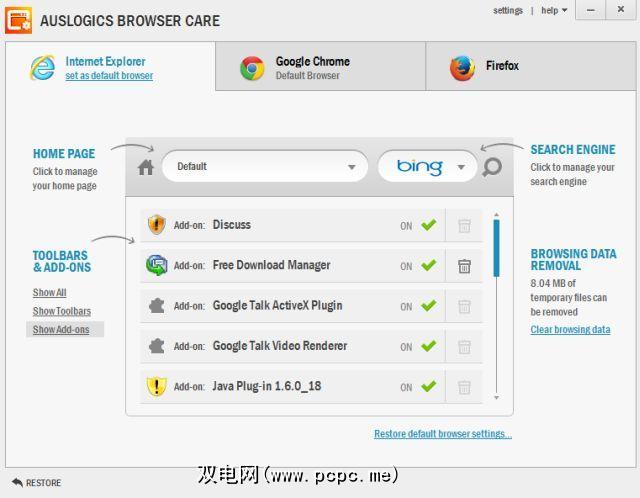Open the help dropdown menu

pyautogui.click(x=554, y=10)
